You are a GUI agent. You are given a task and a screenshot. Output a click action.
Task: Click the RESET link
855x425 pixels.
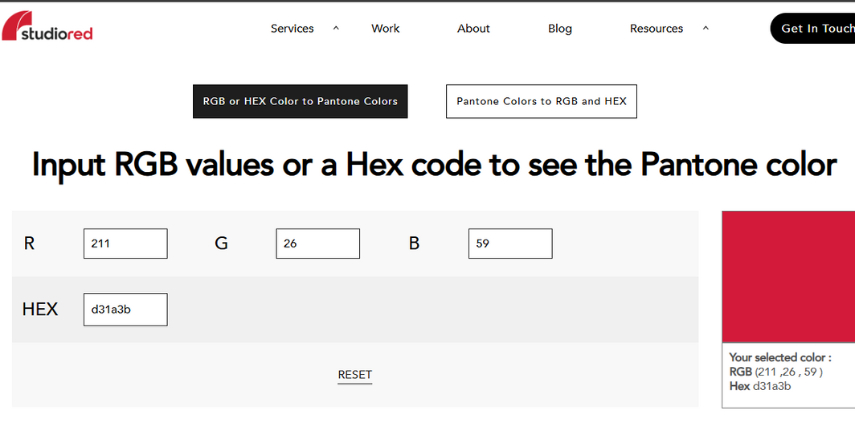(355, 375)
